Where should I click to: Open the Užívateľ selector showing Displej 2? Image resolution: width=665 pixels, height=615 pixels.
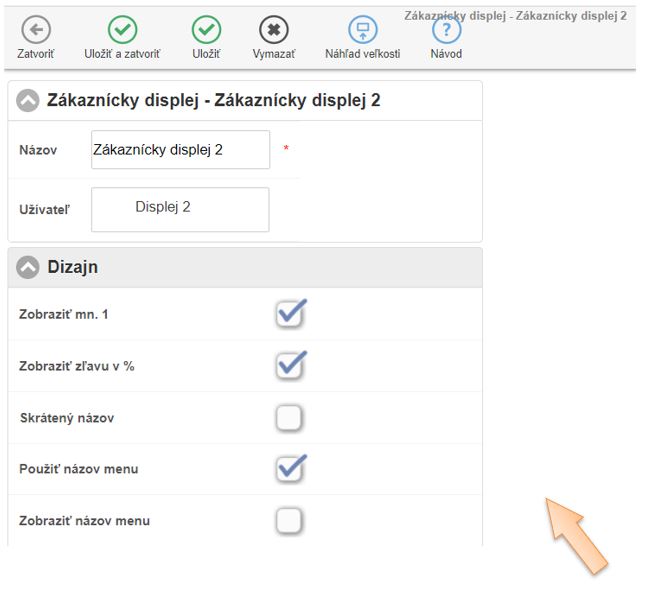point(180,209)
